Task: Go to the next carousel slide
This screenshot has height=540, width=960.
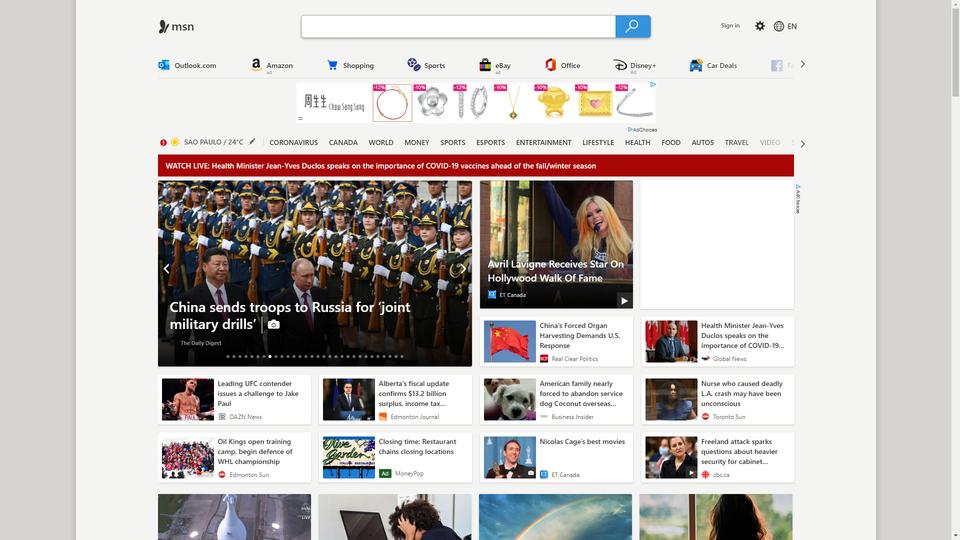Action: pyautogui.click(x=463, y=268)
